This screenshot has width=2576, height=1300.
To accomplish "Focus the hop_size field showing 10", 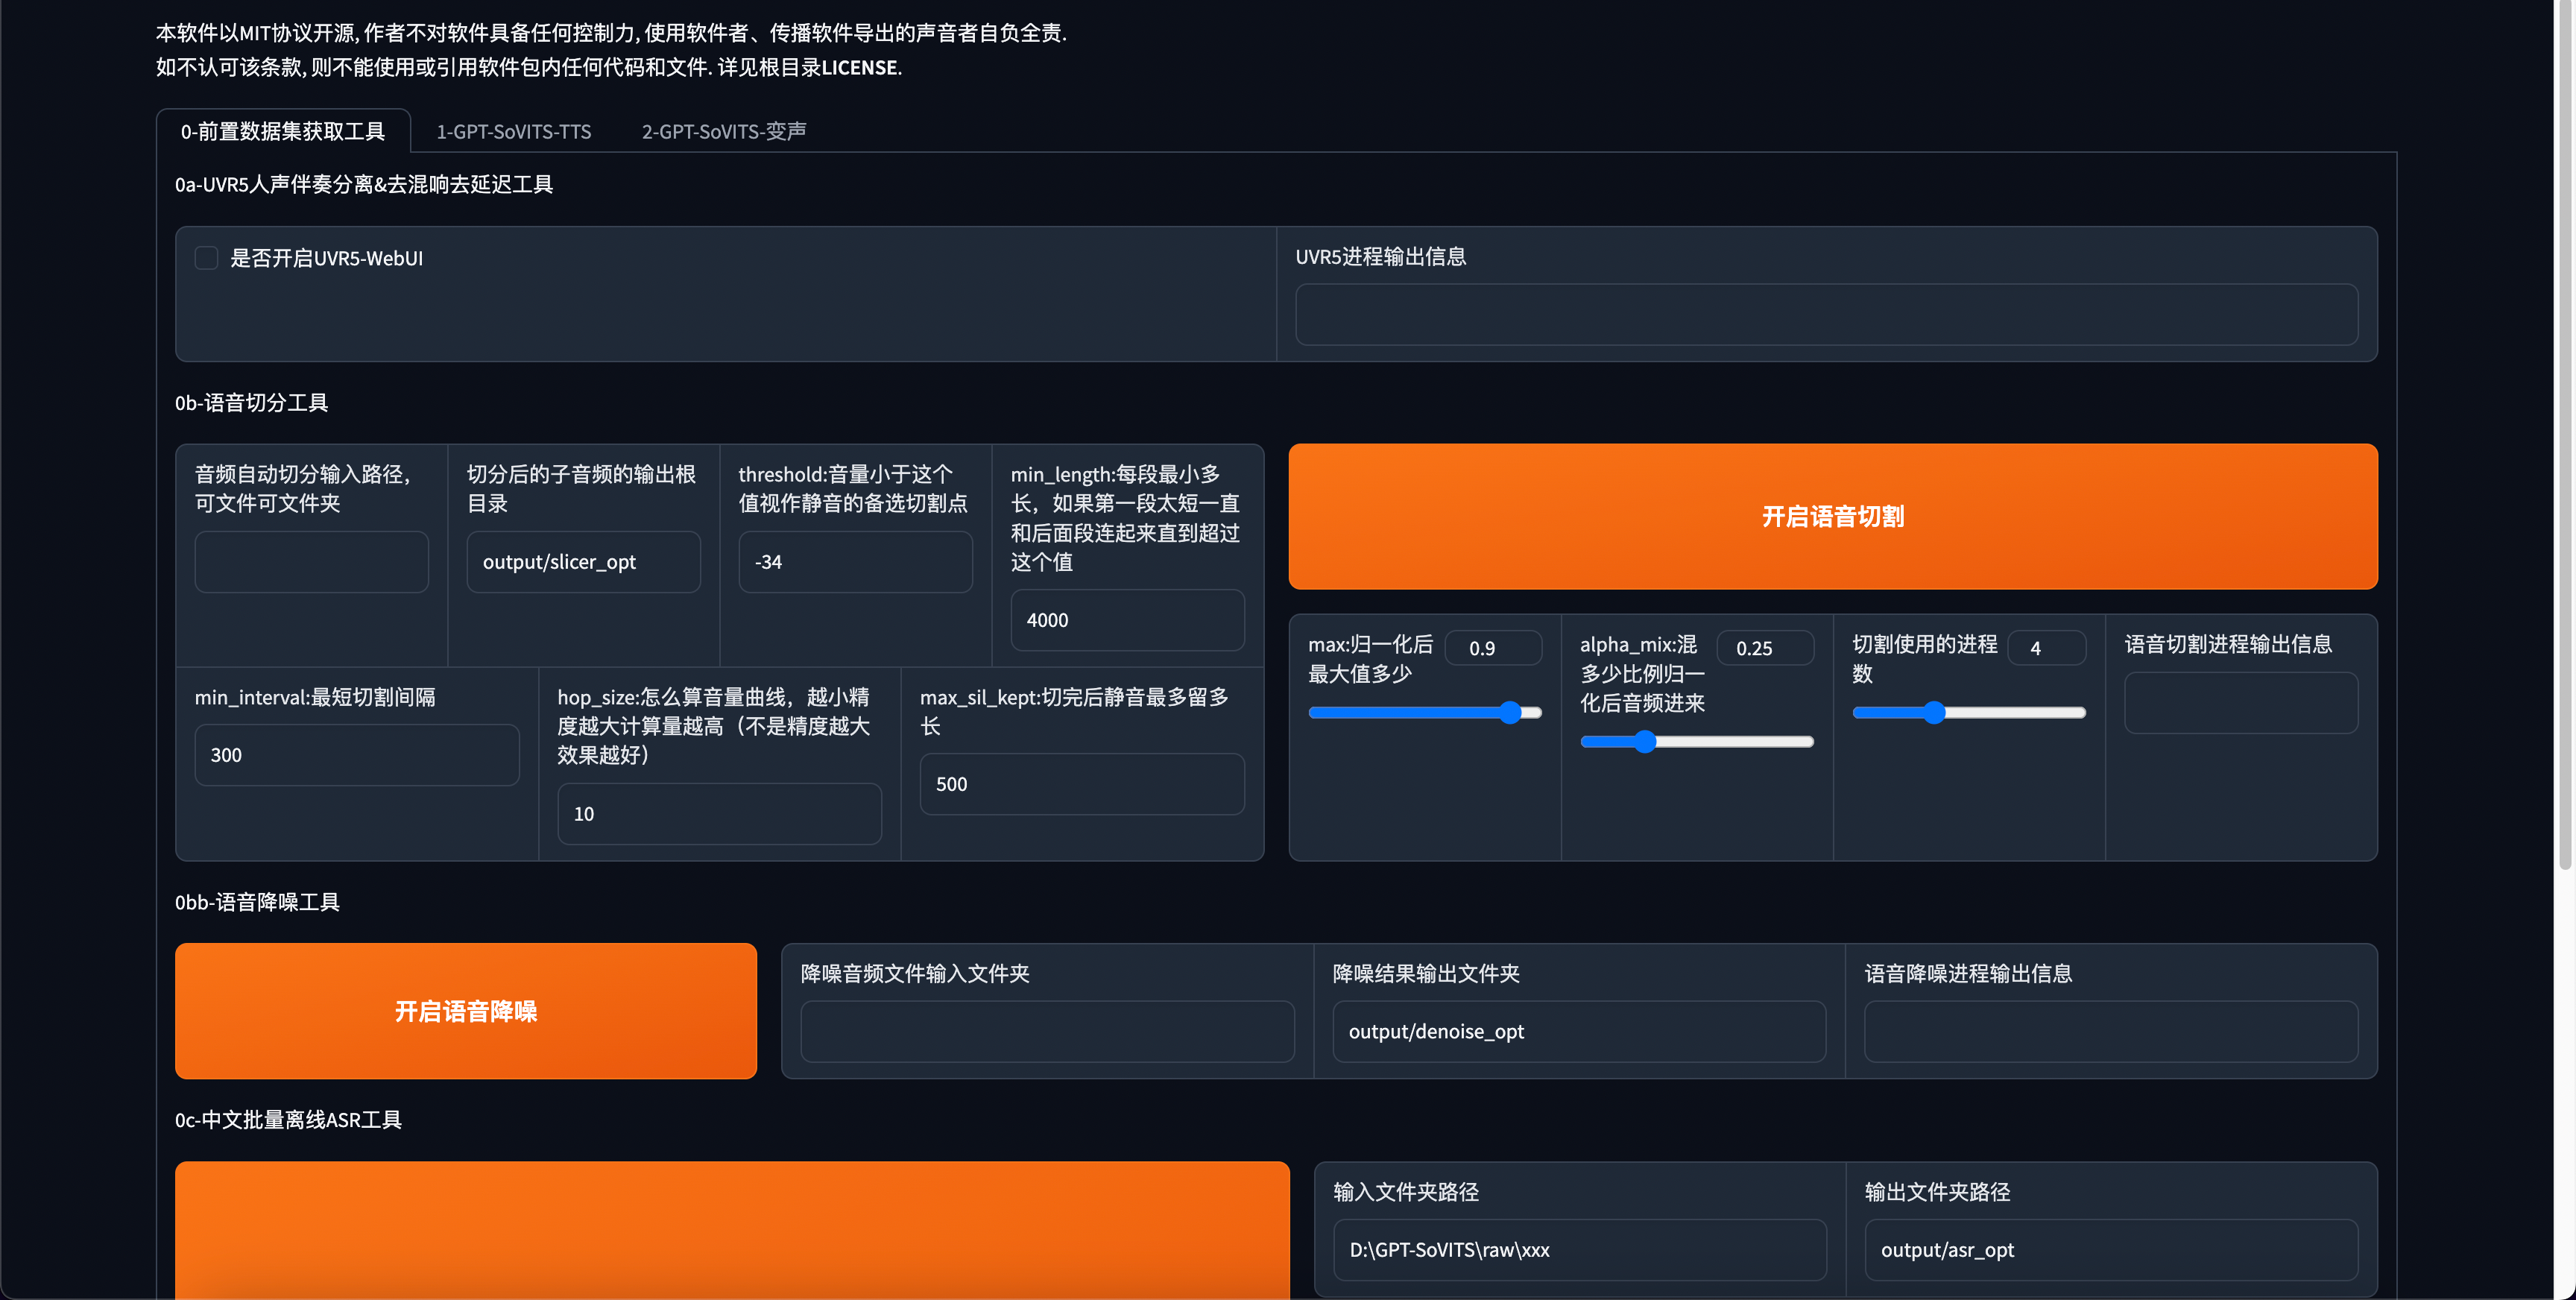I will pos(719,814).
